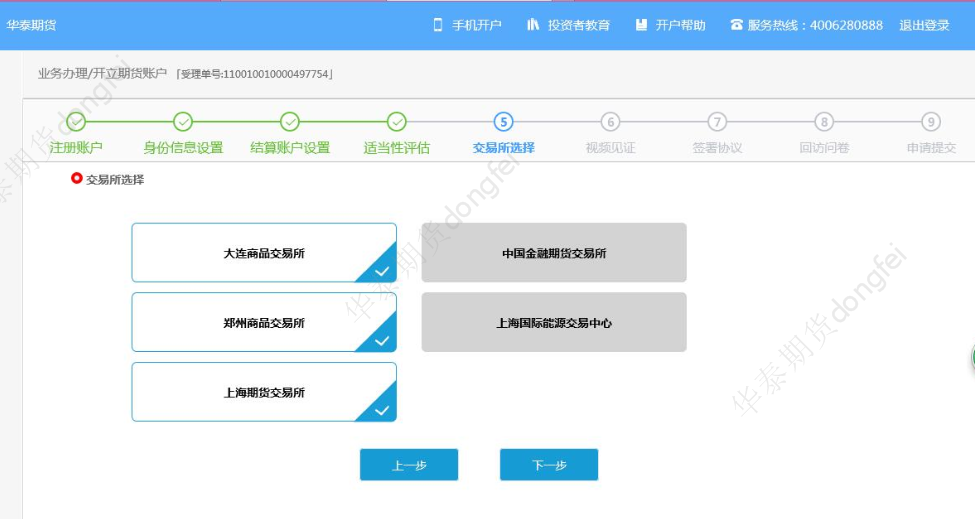The height and width of the screenshot is (519, 975).
Task: Click the 上一步 button
Action: [409, 465]
